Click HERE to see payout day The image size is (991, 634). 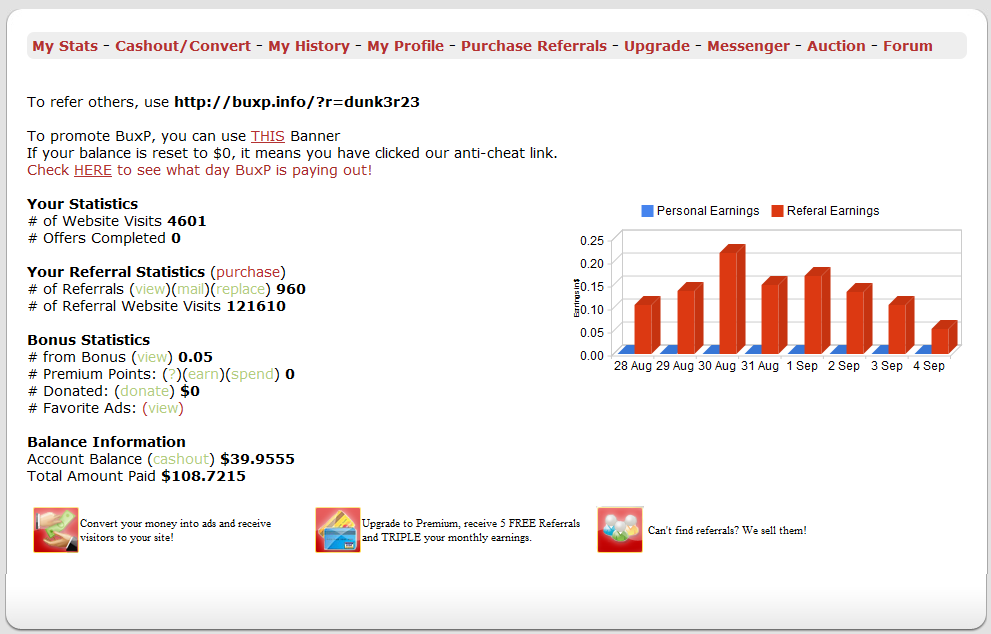coord(93,171)
